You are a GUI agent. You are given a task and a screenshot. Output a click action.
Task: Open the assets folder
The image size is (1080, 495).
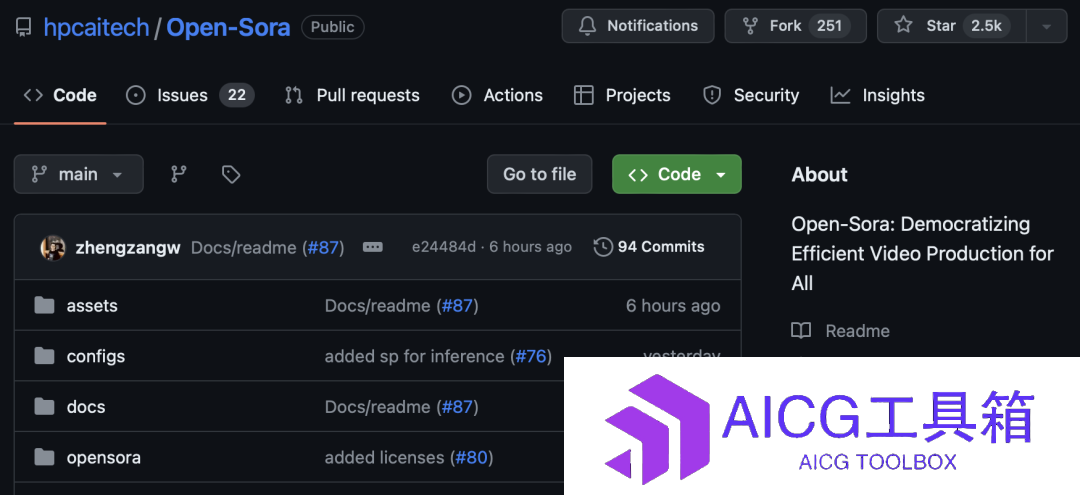tap(92, 306)
